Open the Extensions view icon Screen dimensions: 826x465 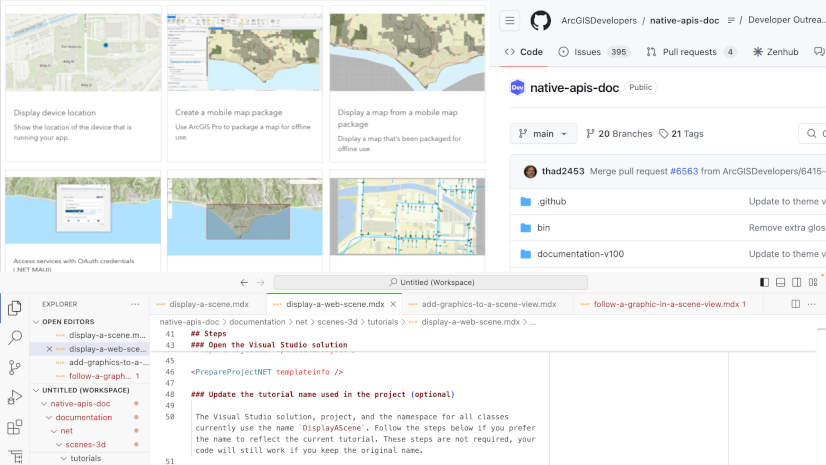pos(15,427)
